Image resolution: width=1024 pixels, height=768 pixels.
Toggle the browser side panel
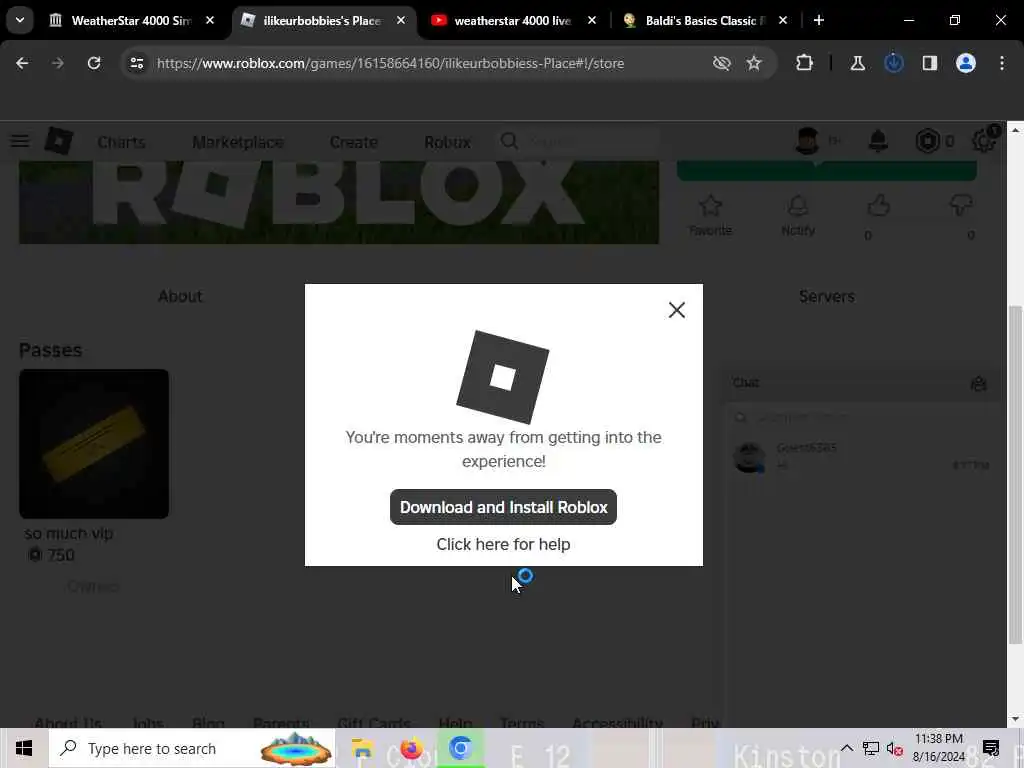[x=929, y=63]
